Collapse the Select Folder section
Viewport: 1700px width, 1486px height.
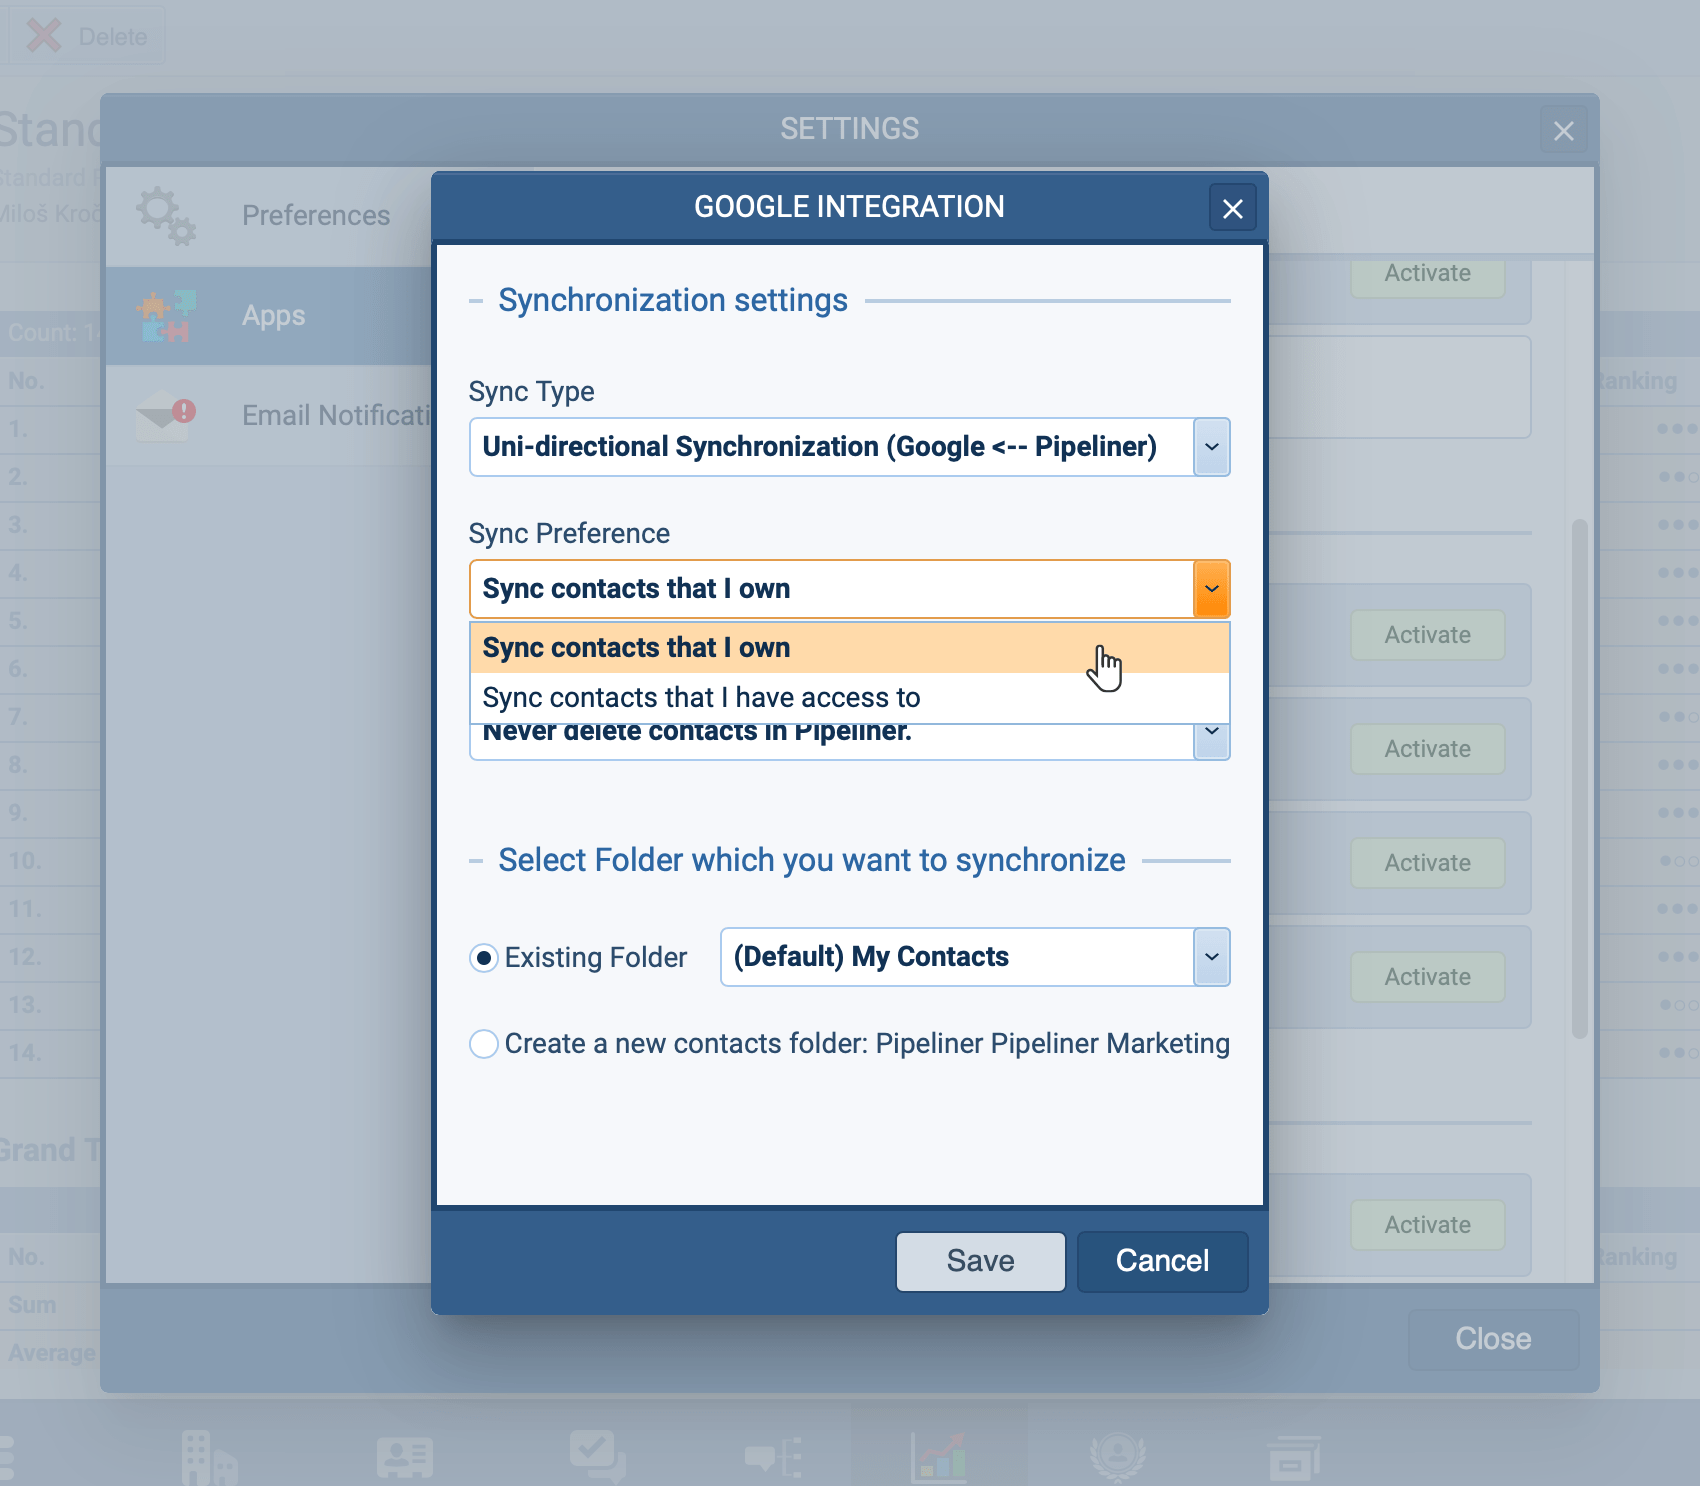pyautogui.click(x=477, y=860)
